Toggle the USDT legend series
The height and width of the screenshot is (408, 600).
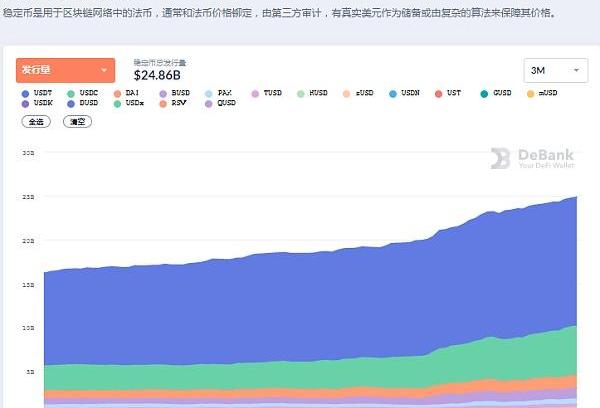point(37,93)
